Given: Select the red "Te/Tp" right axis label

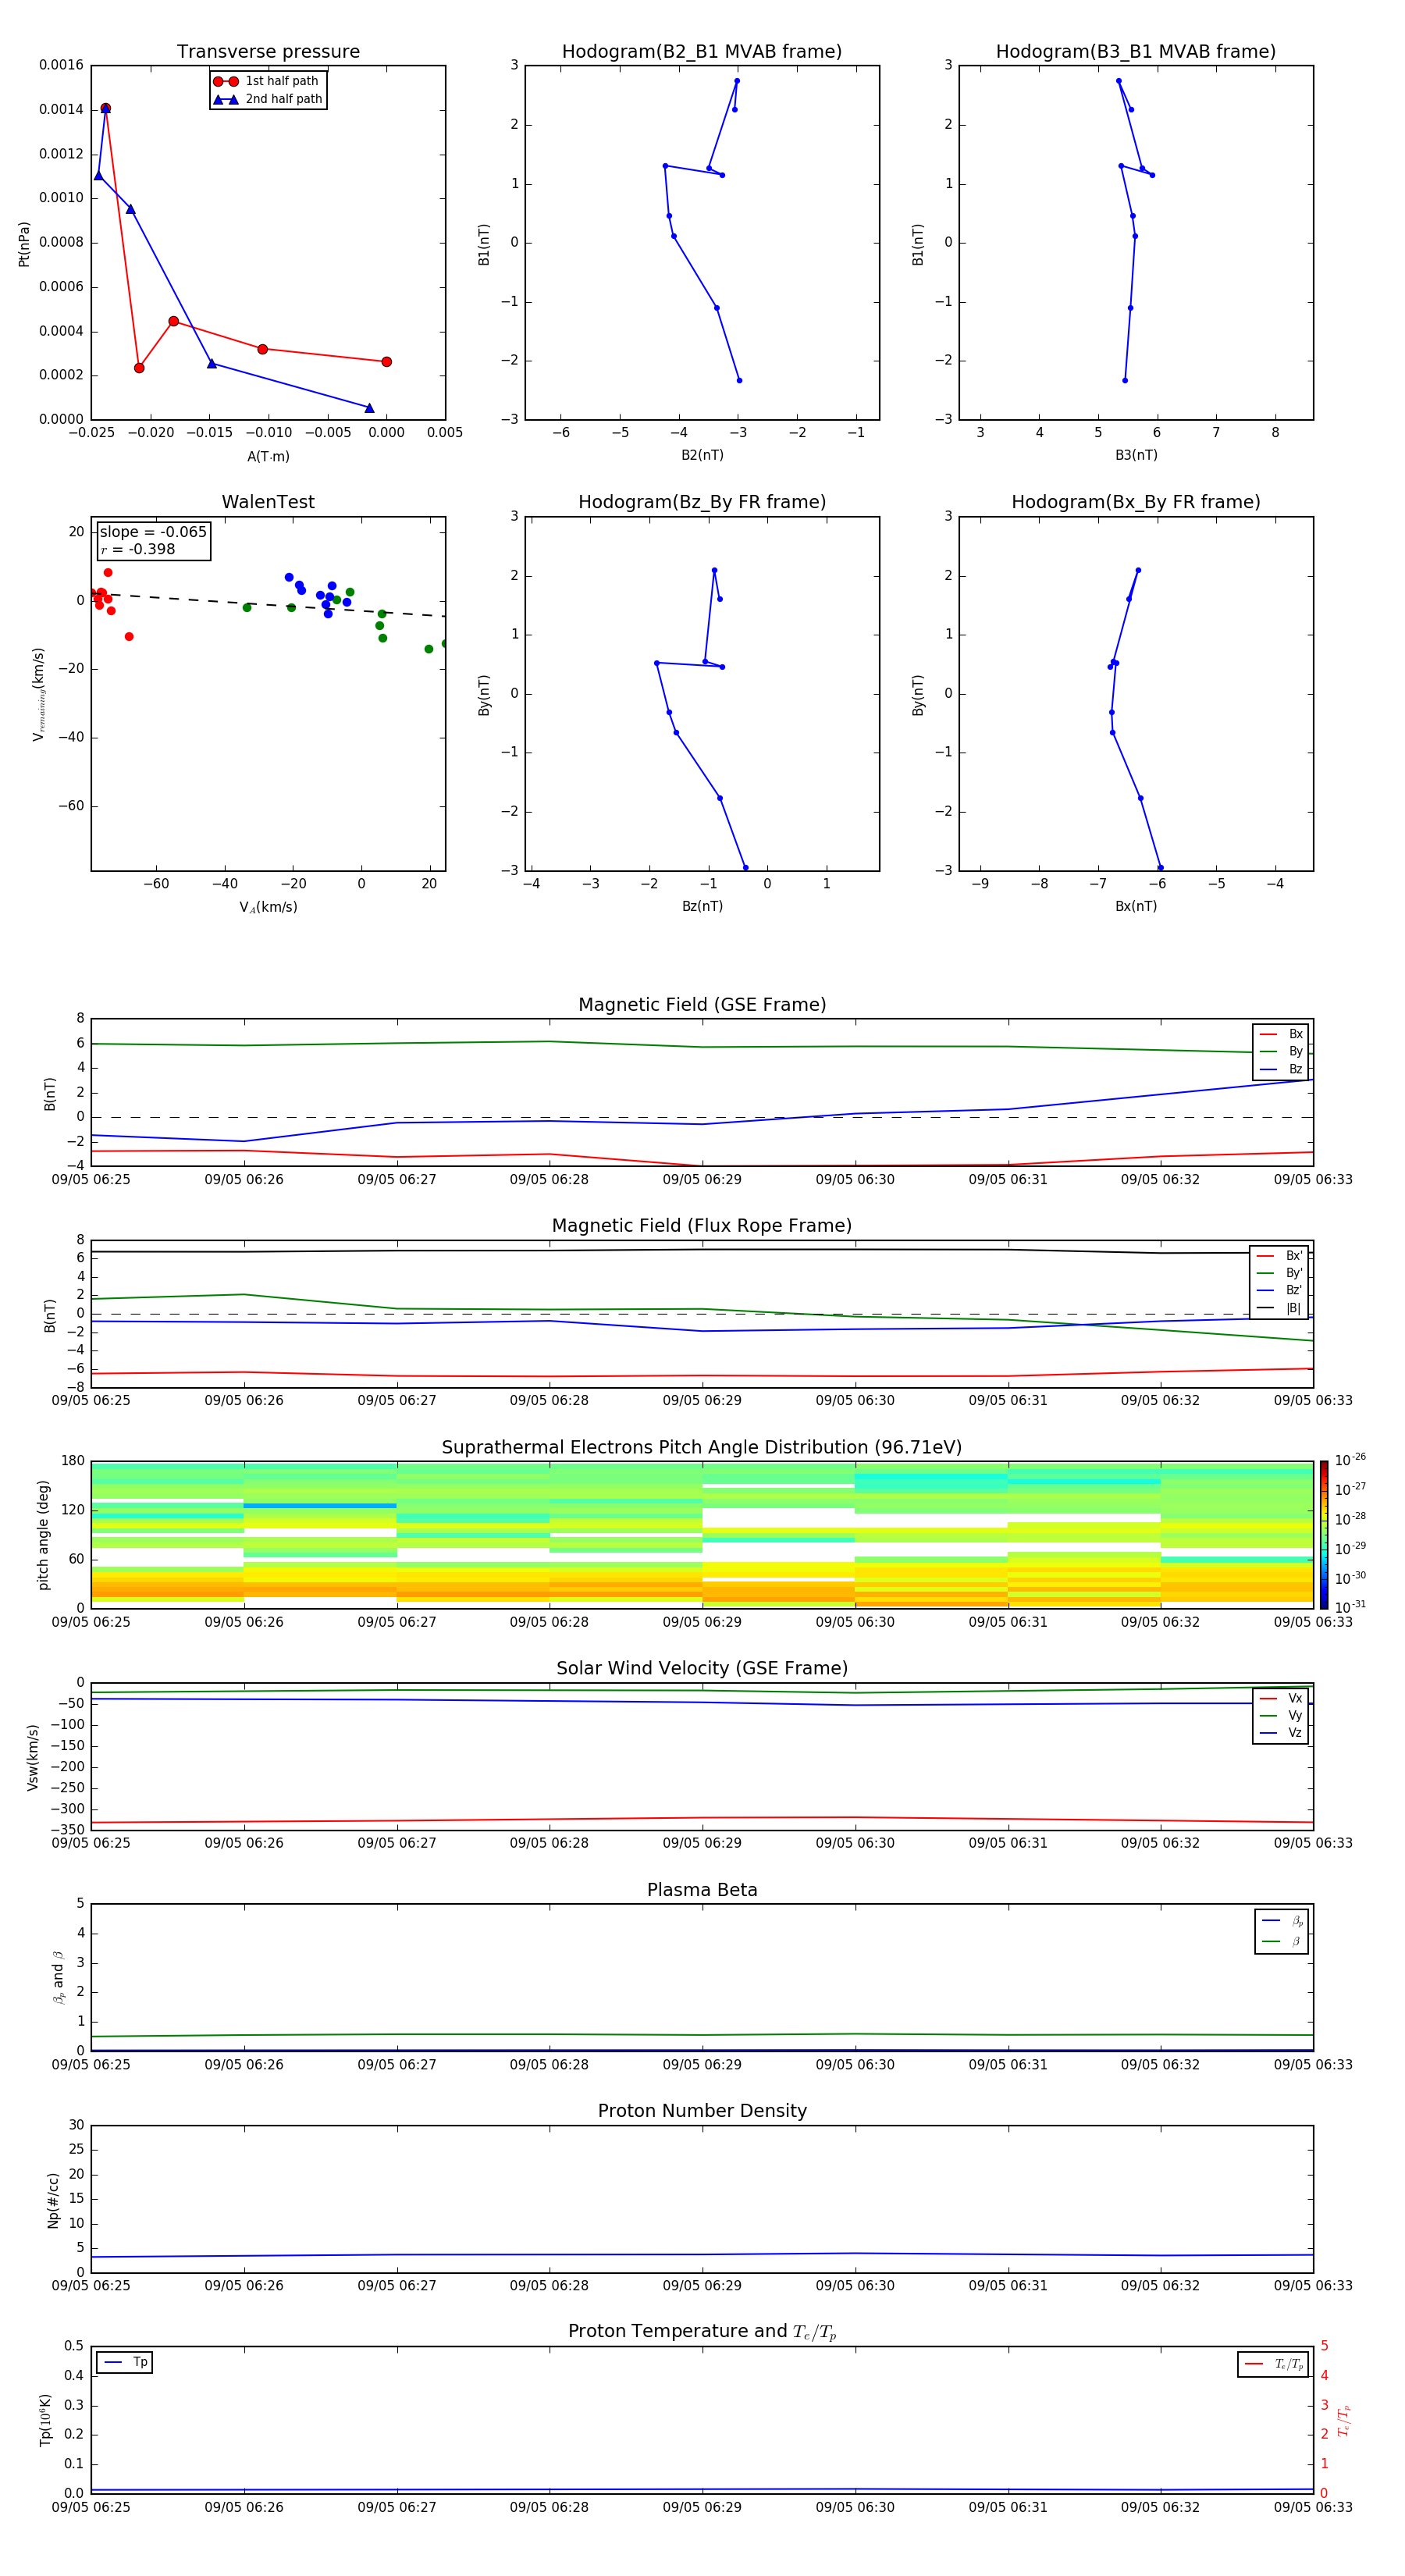Looking at the screenshot, I should click(1344, 2421).
